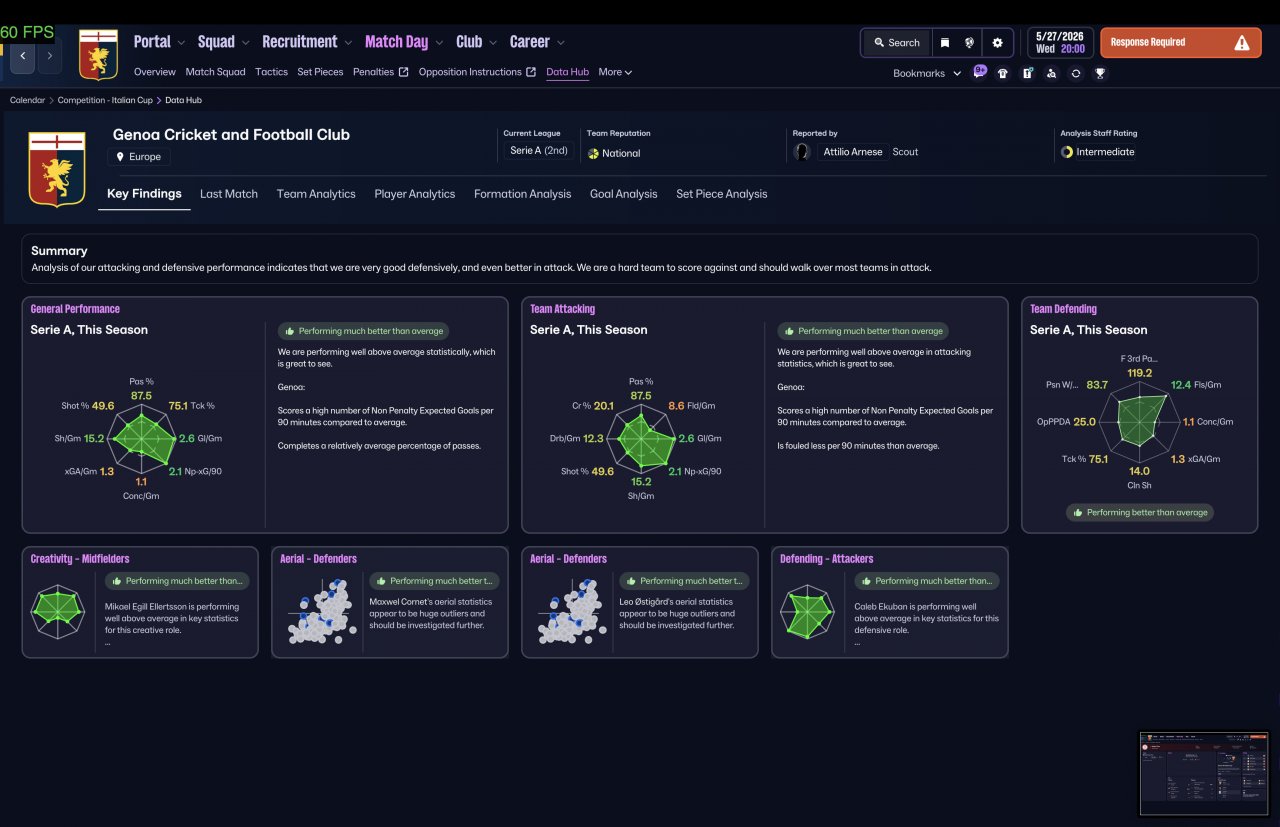
Task: Click the Response Required button
Action: coord(1179,43)
